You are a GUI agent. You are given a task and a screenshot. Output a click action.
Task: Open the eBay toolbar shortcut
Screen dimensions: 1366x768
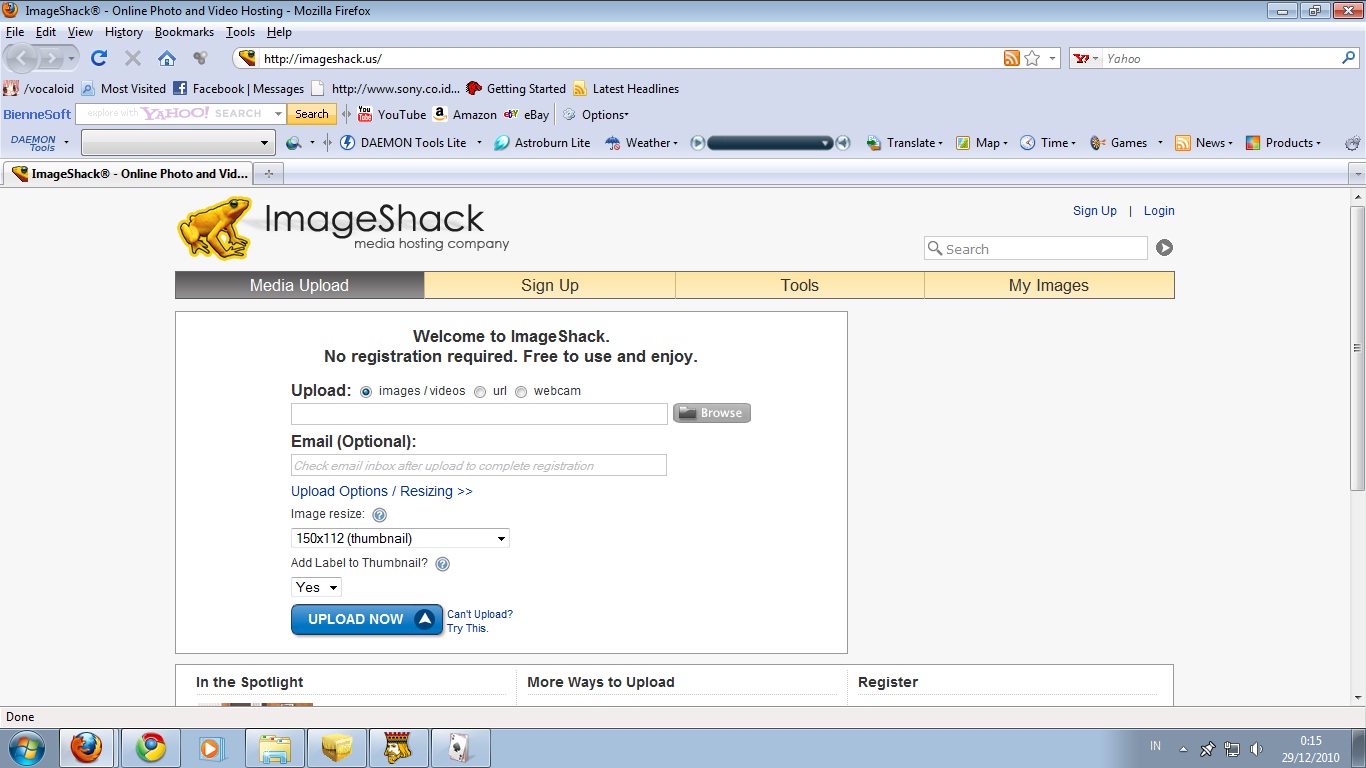[x=527, y=114]
